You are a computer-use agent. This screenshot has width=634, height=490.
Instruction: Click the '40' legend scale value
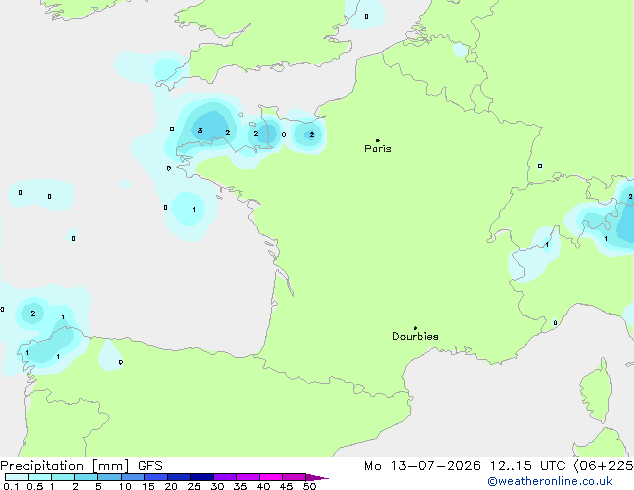263,486
